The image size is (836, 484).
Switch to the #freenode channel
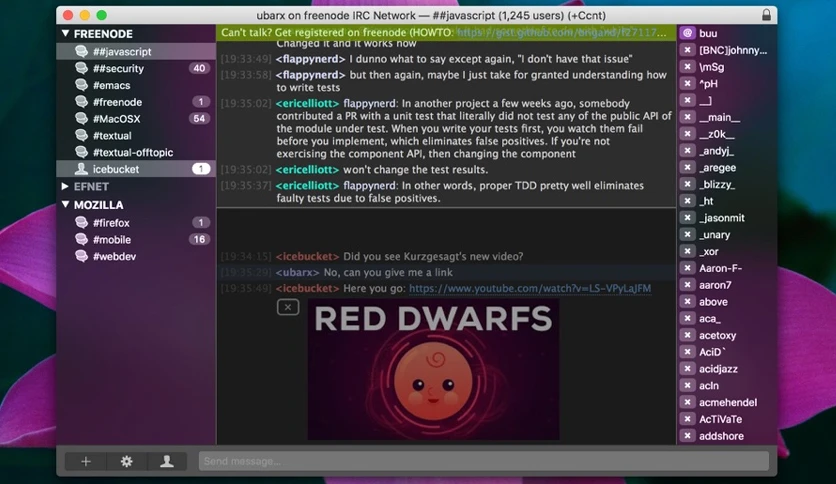coord(136,102)
